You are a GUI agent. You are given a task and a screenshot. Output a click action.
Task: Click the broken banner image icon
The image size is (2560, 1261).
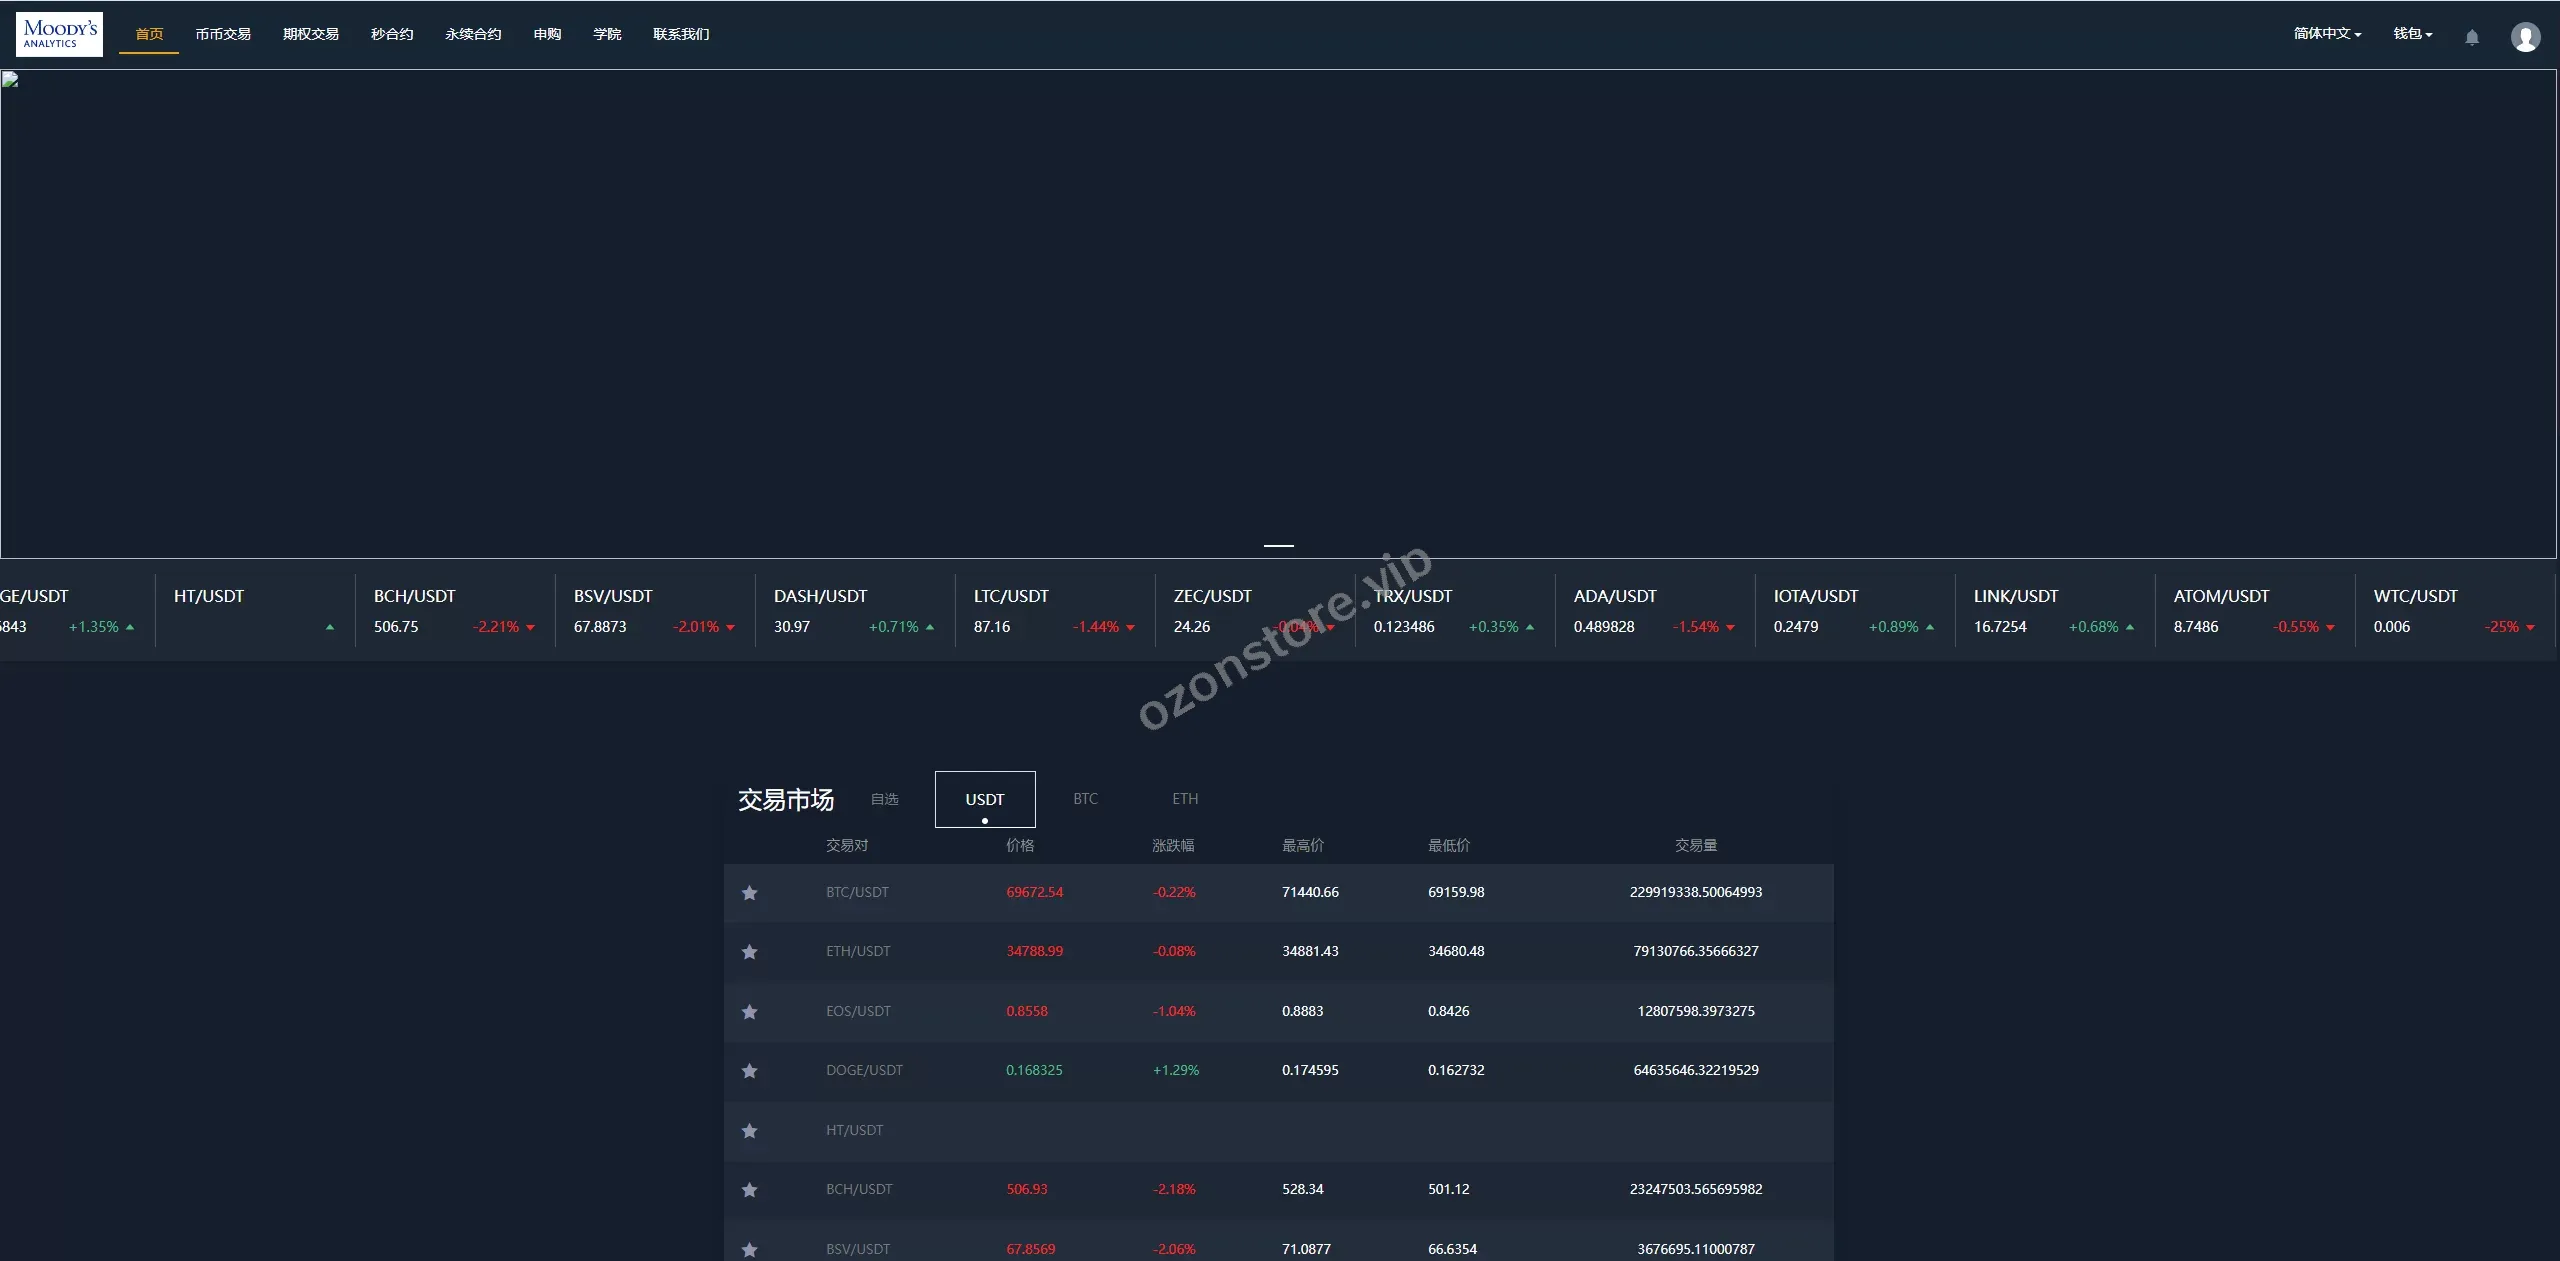click(10, 80)
